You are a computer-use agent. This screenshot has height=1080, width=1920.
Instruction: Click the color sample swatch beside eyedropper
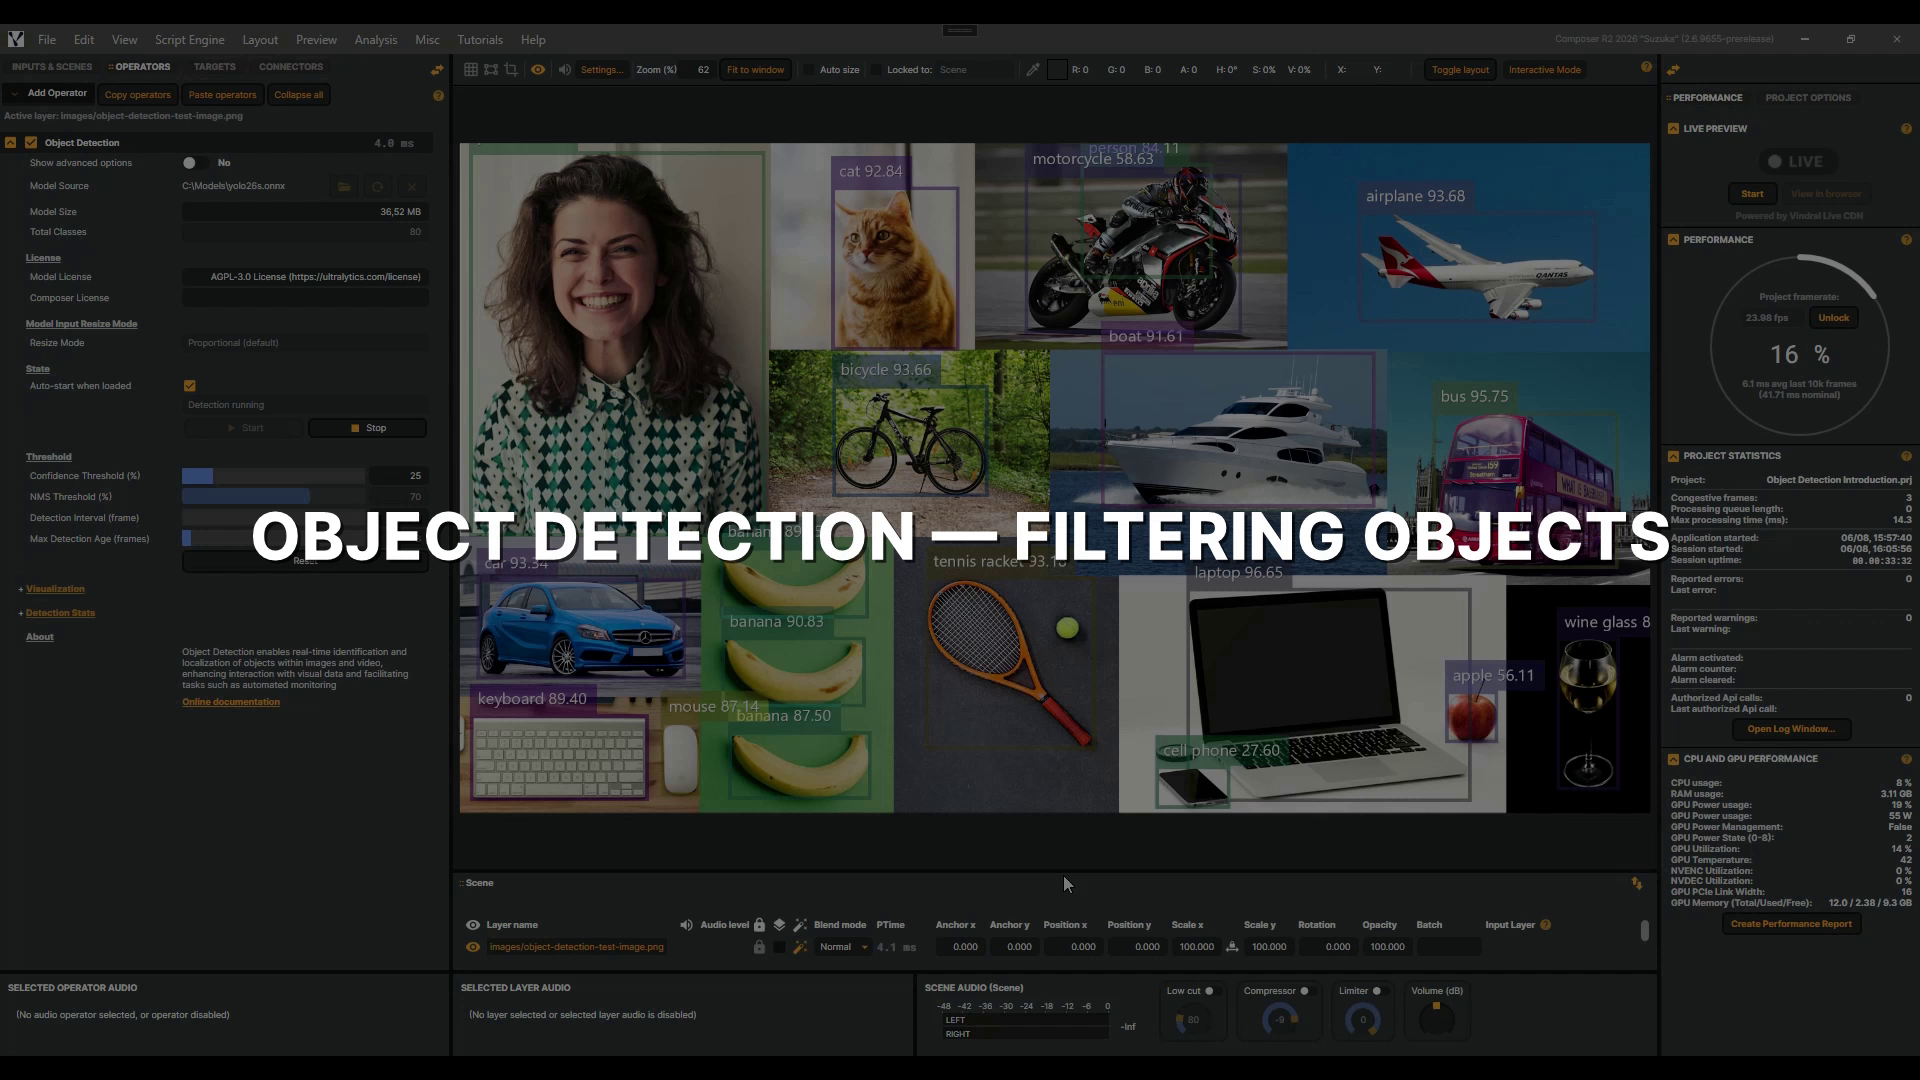click(x=1057, y=70)
